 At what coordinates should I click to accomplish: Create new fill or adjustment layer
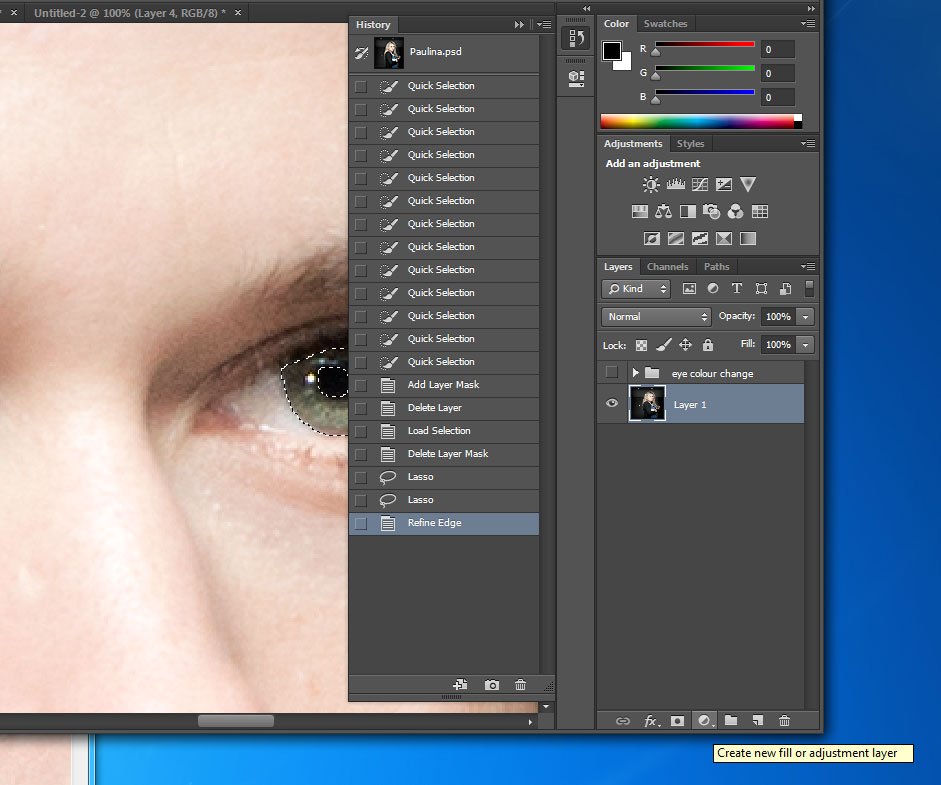705,720
